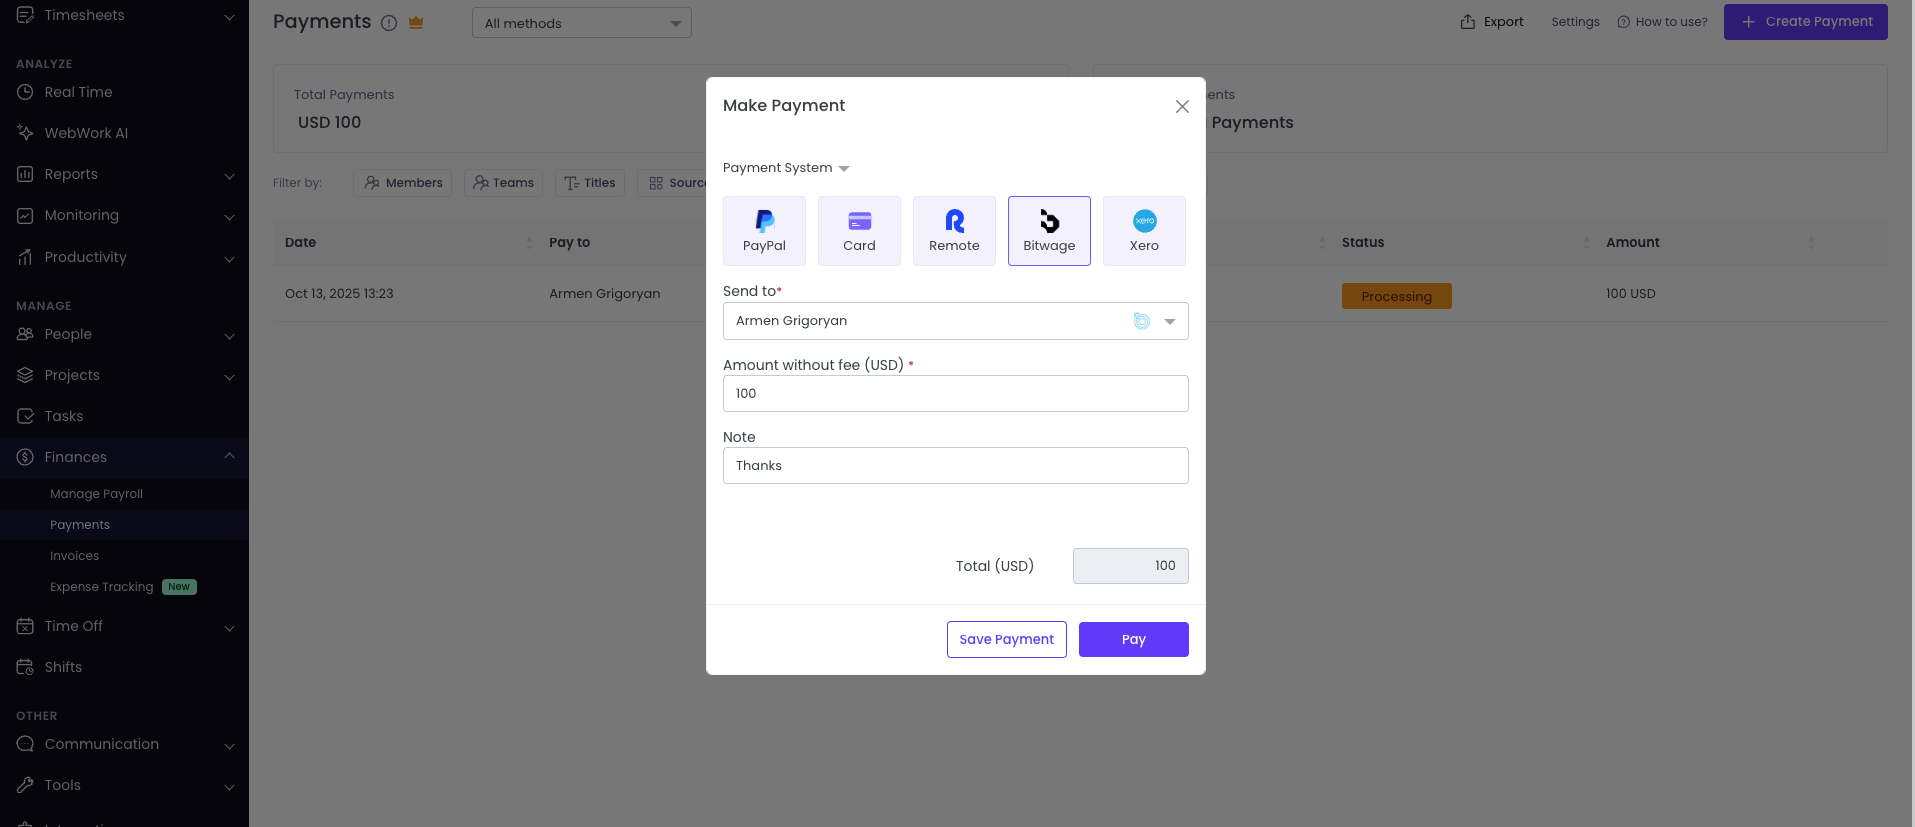Click the Amount without fee field
Image resolution: width=1915 pixels, height=827 pixels.
955,394
